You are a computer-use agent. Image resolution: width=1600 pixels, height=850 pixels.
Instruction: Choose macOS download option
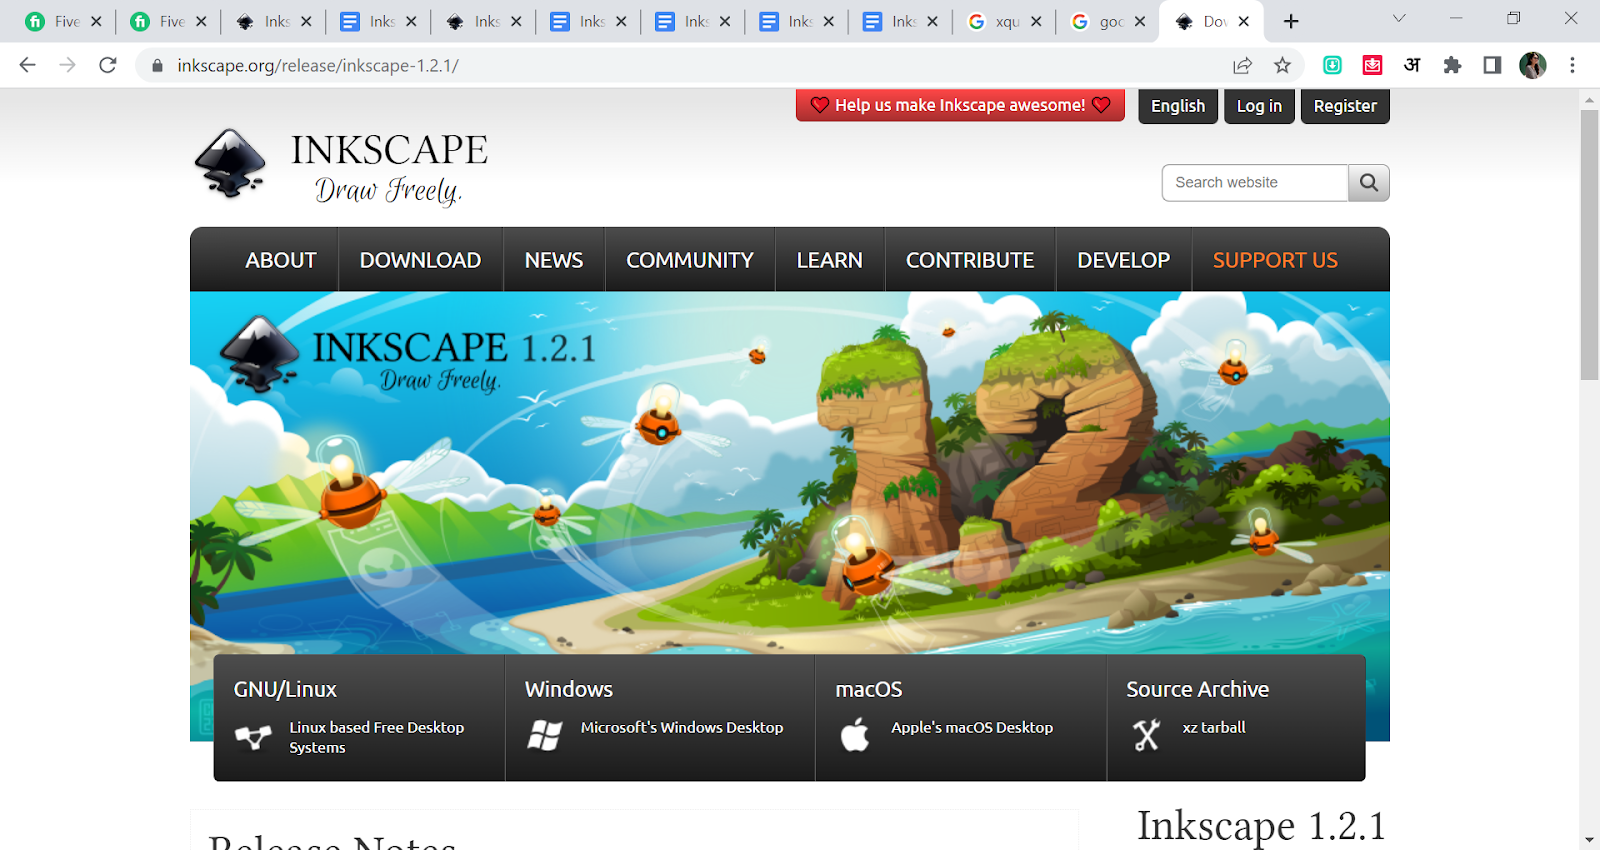coord(961,717)
